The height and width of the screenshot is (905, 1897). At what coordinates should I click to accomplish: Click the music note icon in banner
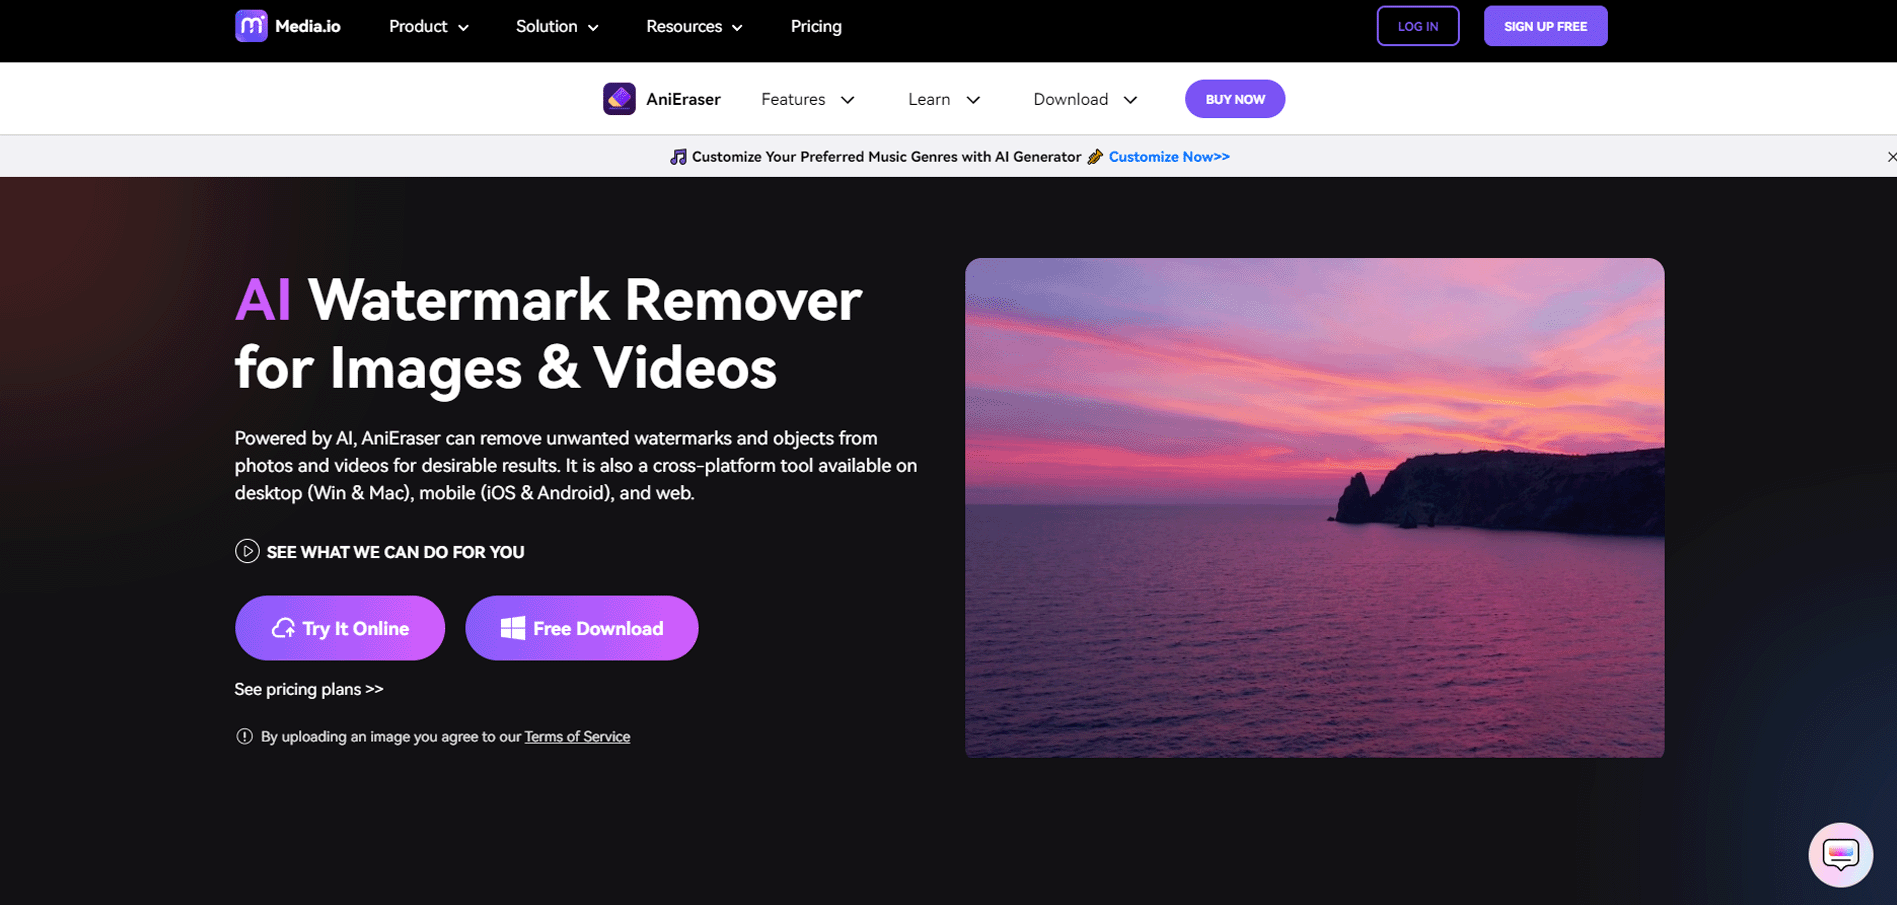678,157
